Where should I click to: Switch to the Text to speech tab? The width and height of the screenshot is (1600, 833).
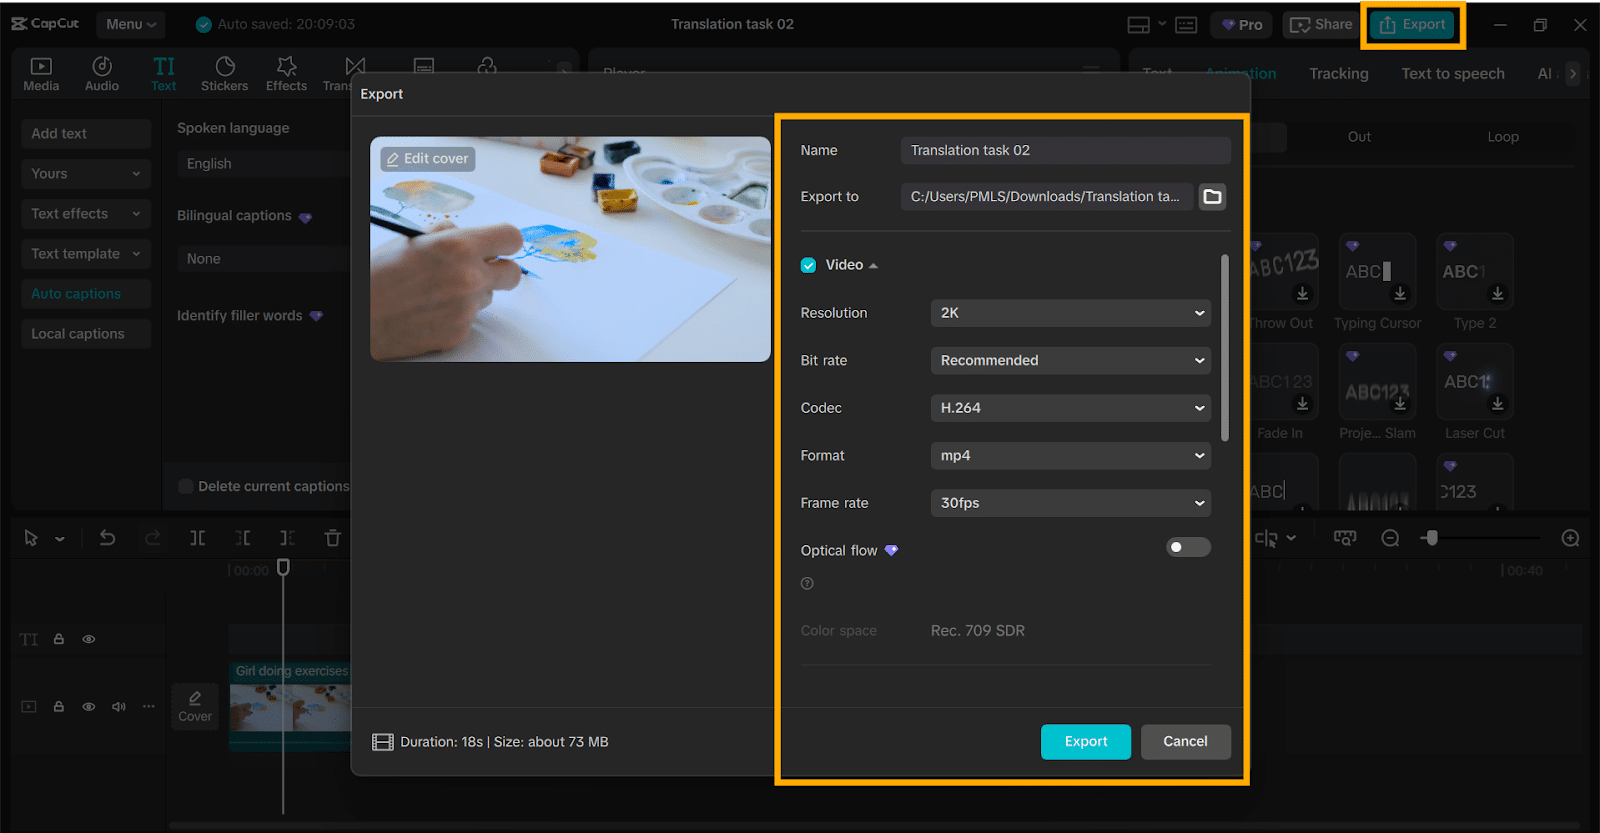click(x=1453, y=74)
